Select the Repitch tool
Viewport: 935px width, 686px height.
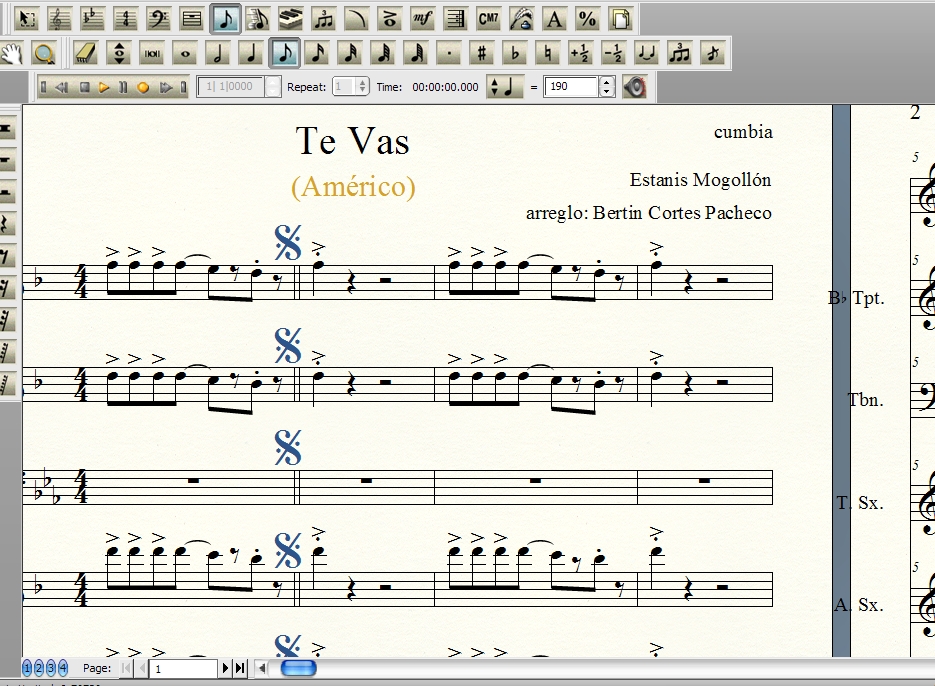119,54
